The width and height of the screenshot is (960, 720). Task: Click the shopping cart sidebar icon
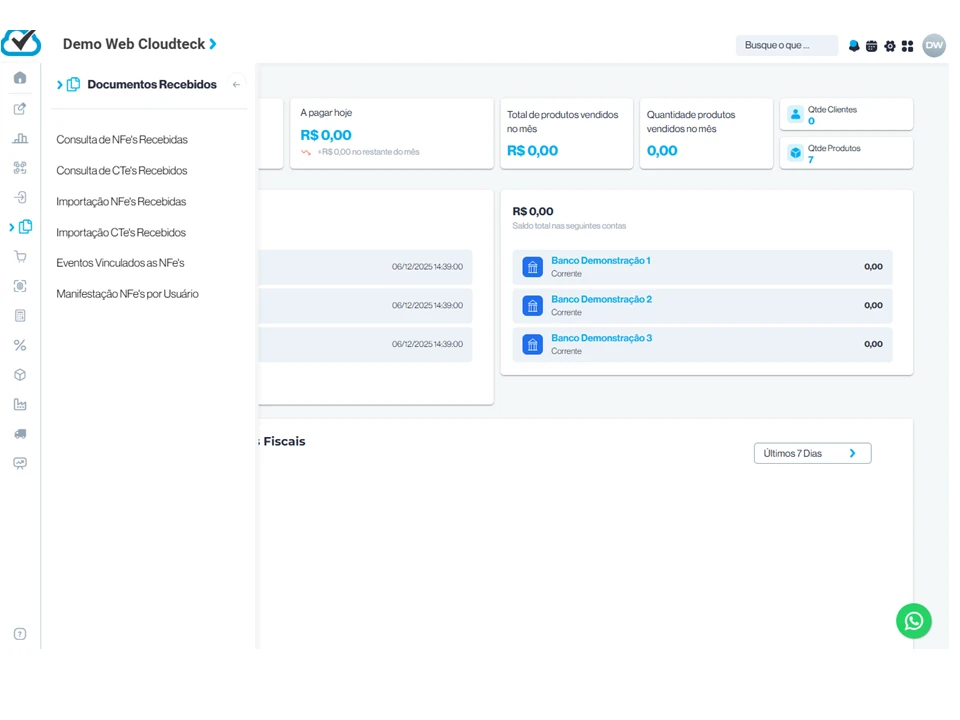[x=20, y=256]
